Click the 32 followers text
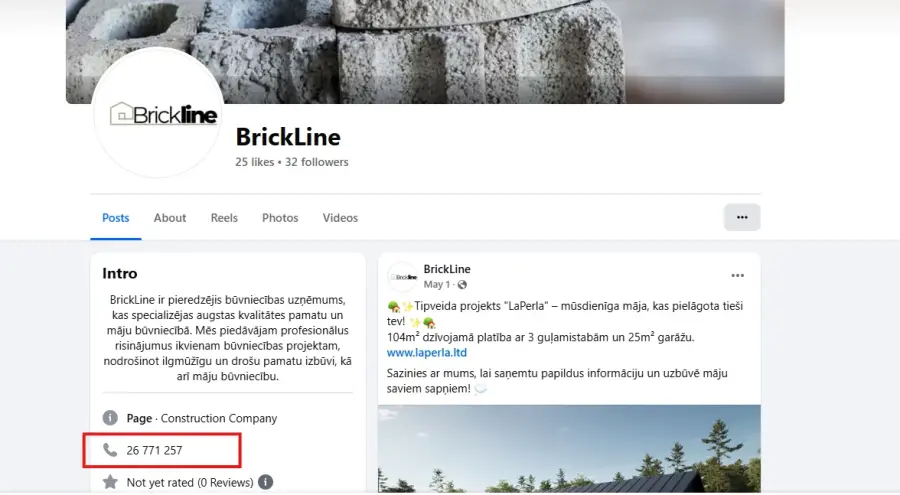The width and height of the screenshot is (900, 495). (317, 162)
